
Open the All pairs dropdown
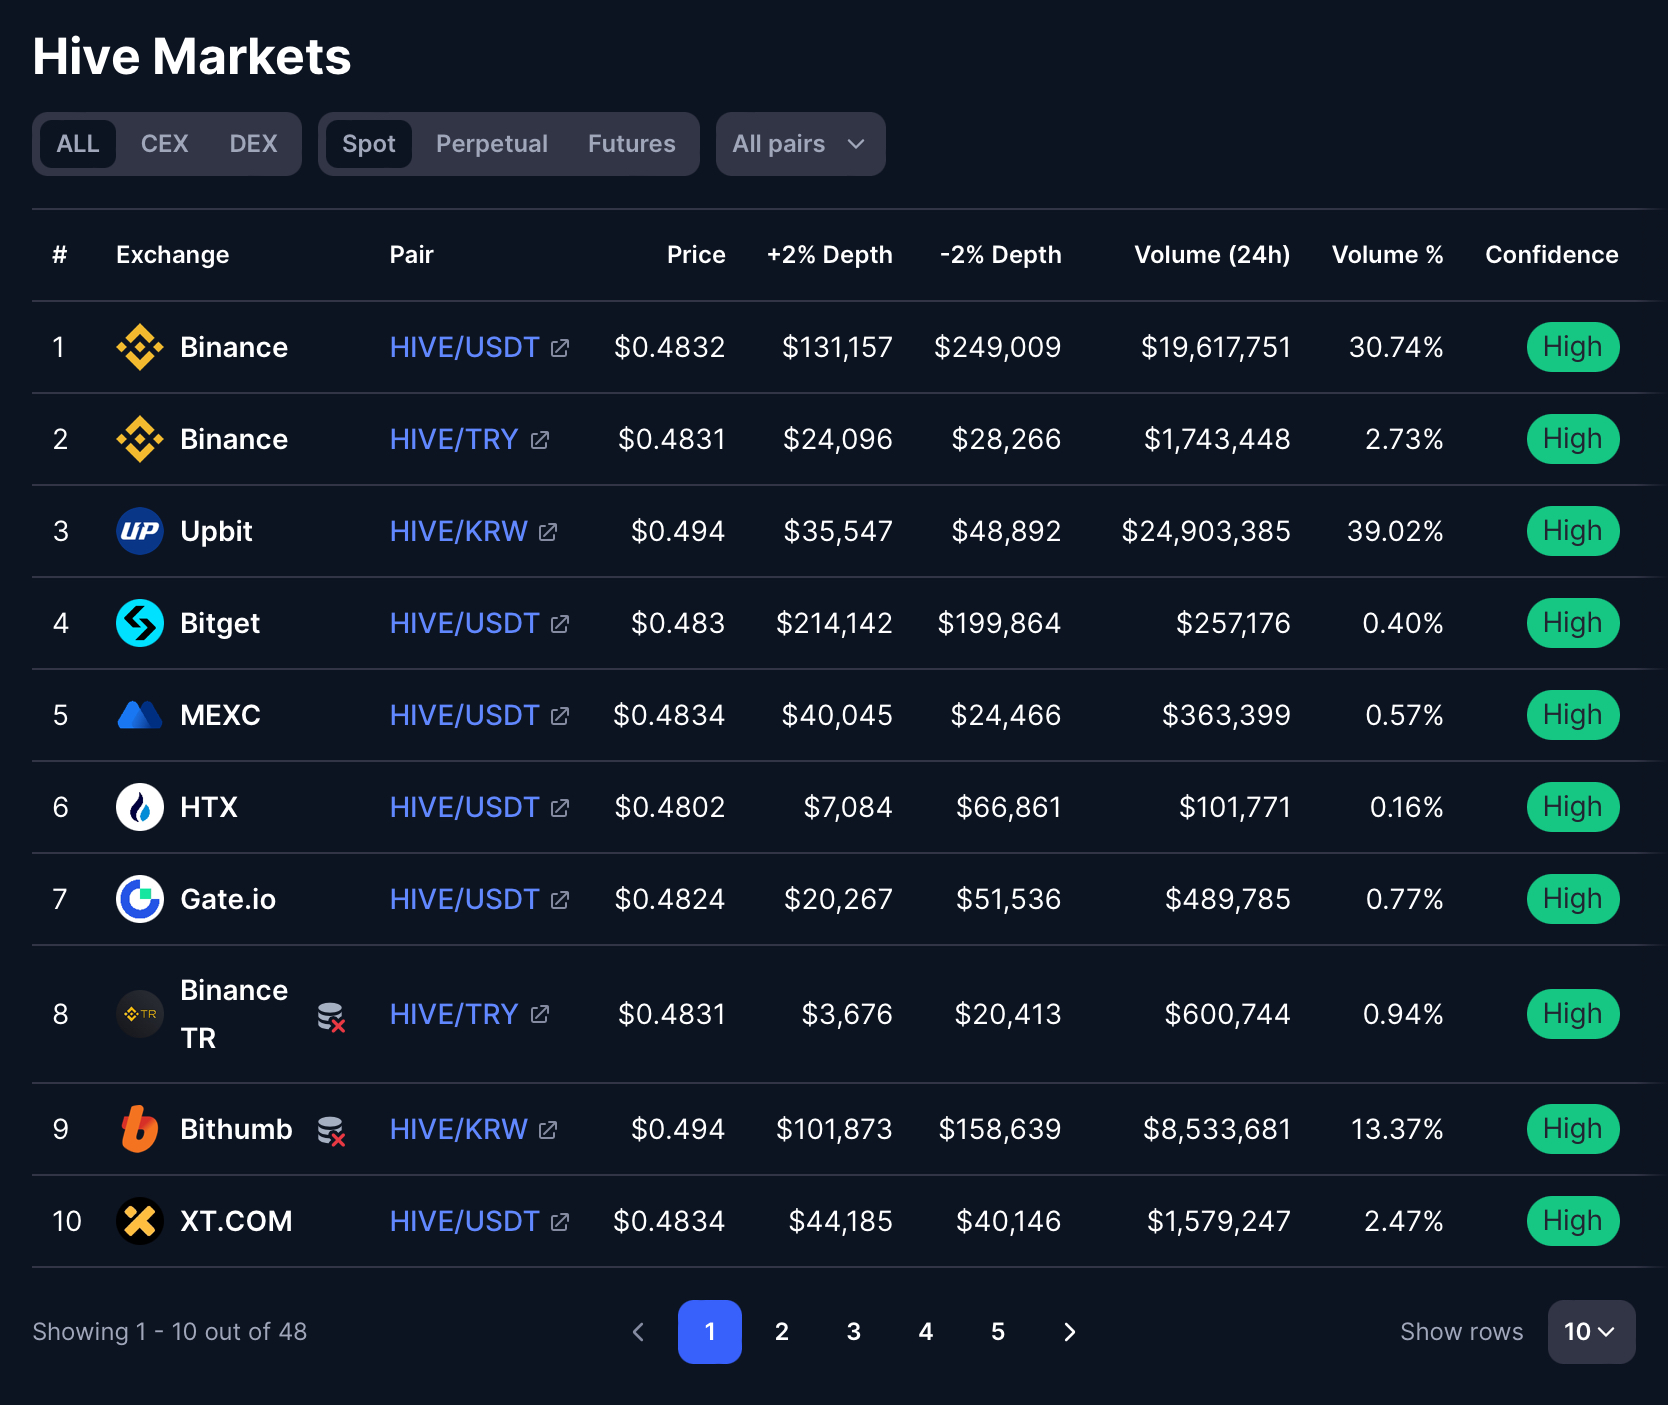(x=801, y=144)
